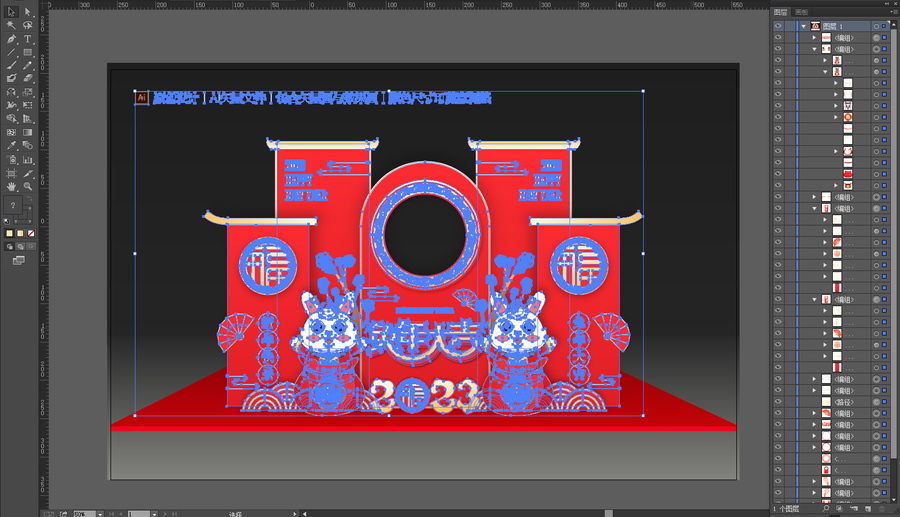Click the target circle of 图层 1
The width and height of the screenshot is (900, 517).
coord(876,26)
